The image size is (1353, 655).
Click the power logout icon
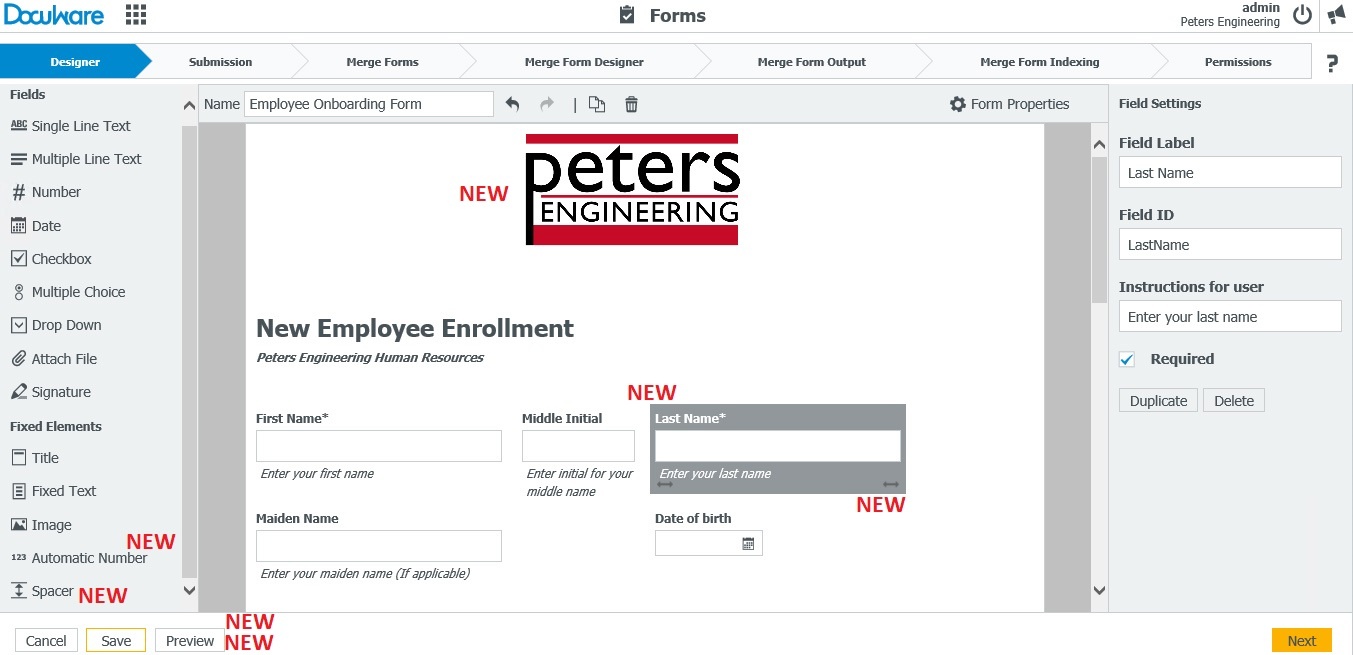point(1302,15)
